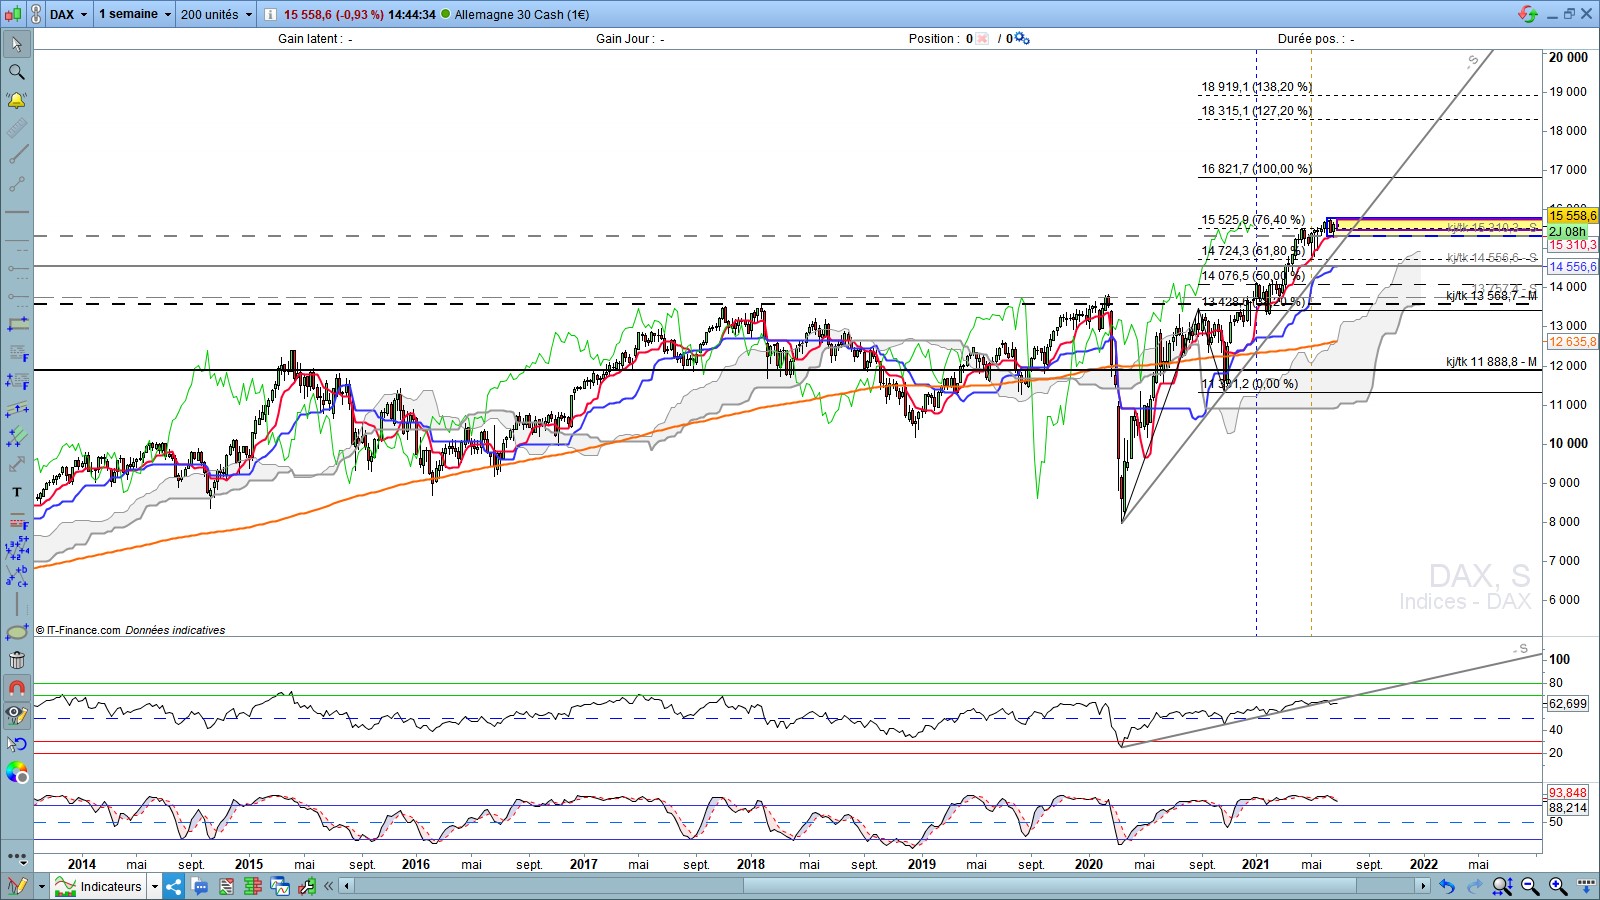Image resolution: width=1600 pixels, height=900 pixels.
Task: Click the 'Gain latent' field
Action: [315, 39]
